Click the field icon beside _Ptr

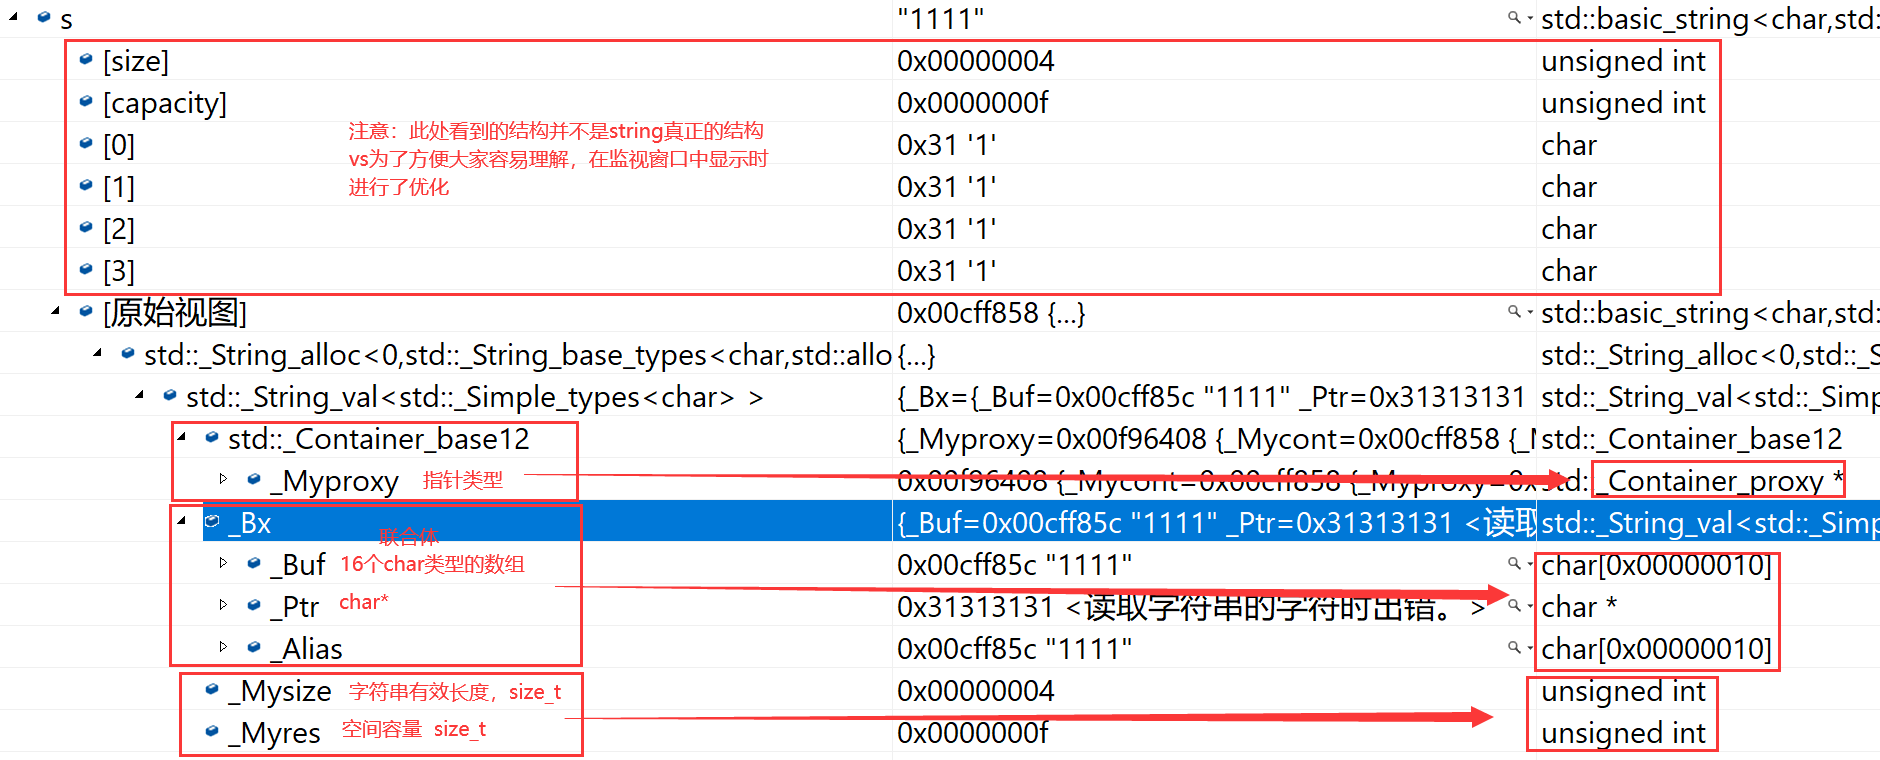click(x=254, y=605)
